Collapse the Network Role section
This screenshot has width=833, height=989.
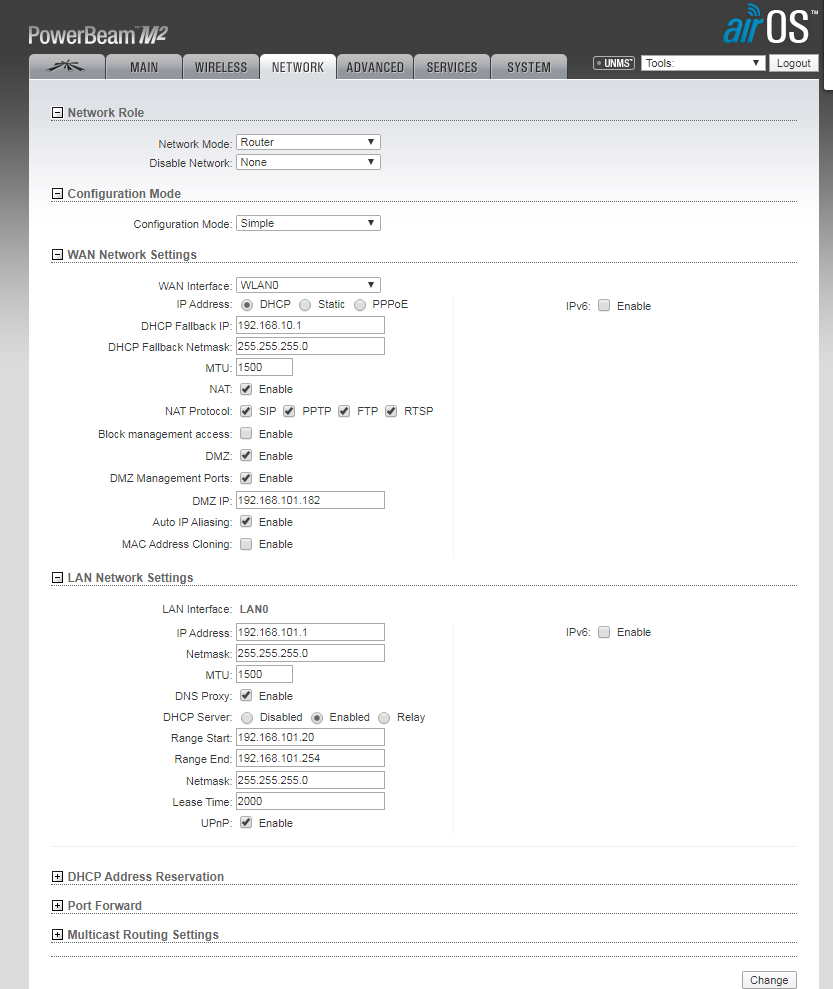57,112
